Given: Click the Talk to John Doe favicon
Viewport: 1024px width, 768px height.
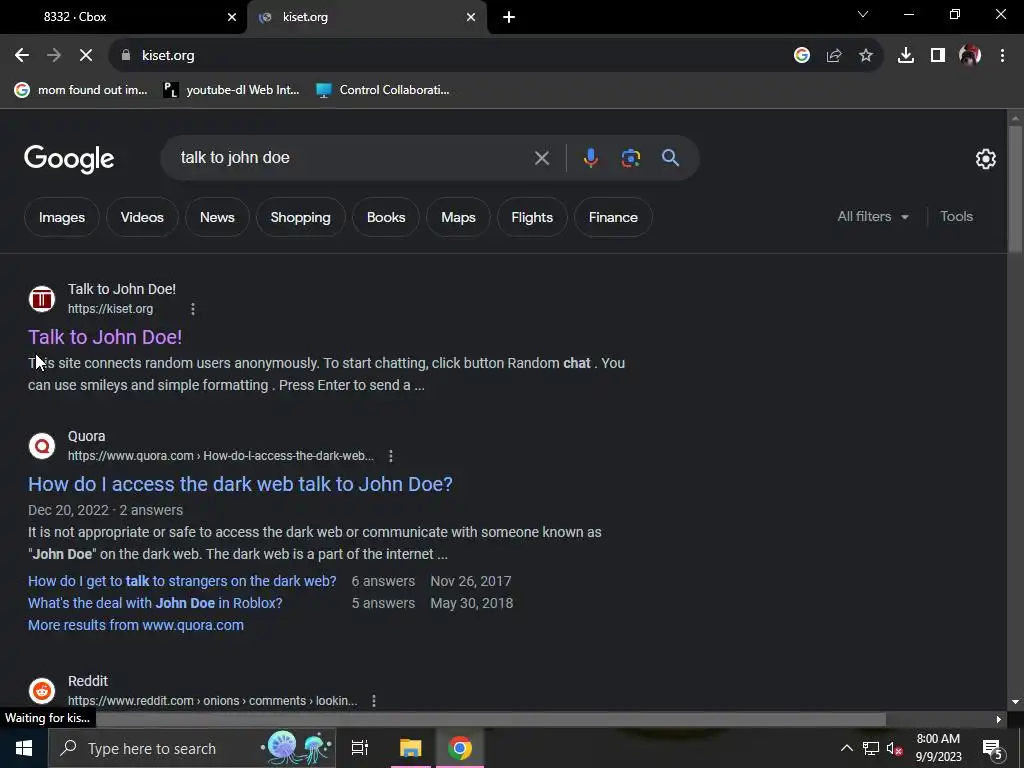Looking at the screenshot, I should (x=42, y=299).
